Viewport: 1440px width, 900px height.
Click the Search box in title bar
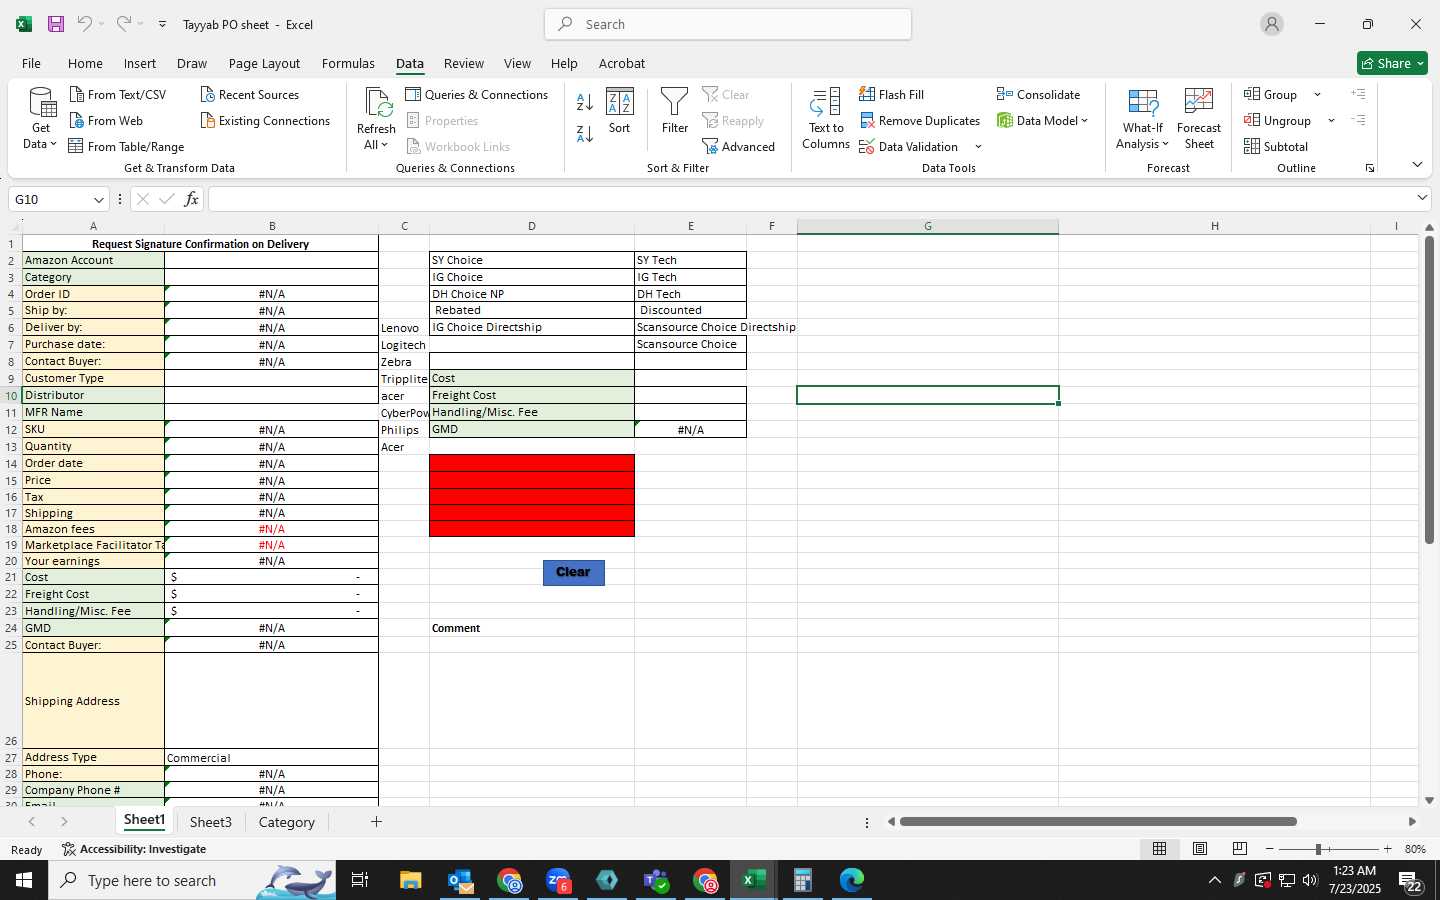[x=728, y=24]
